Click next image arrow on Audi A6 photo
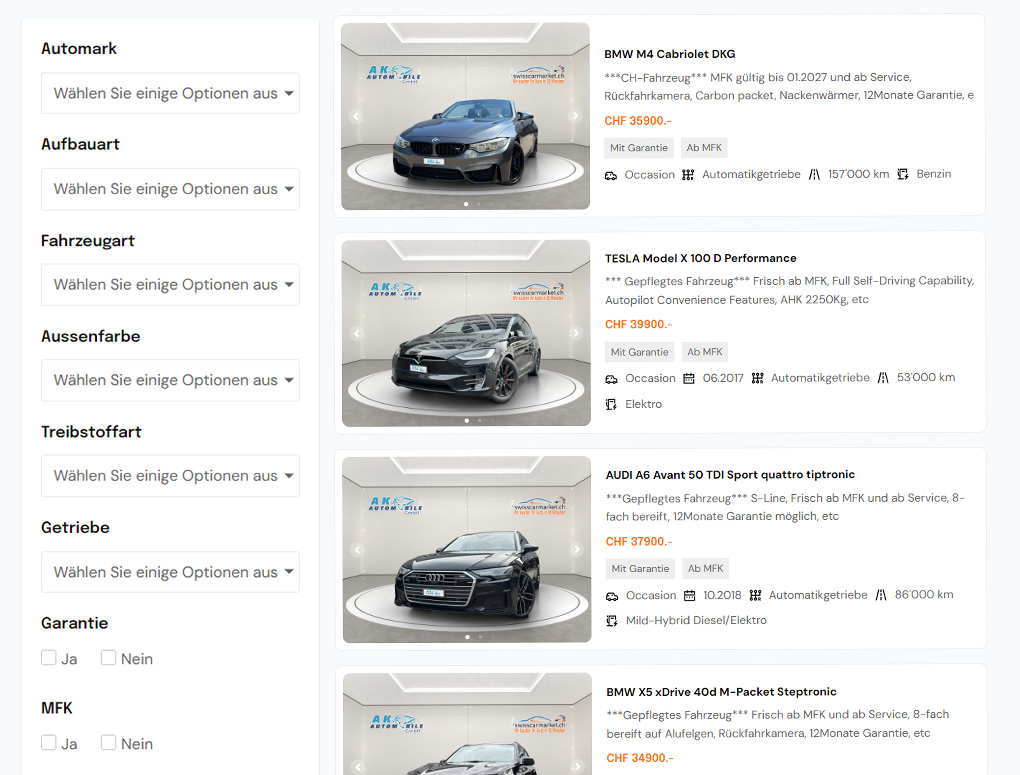 click(577, 550)
